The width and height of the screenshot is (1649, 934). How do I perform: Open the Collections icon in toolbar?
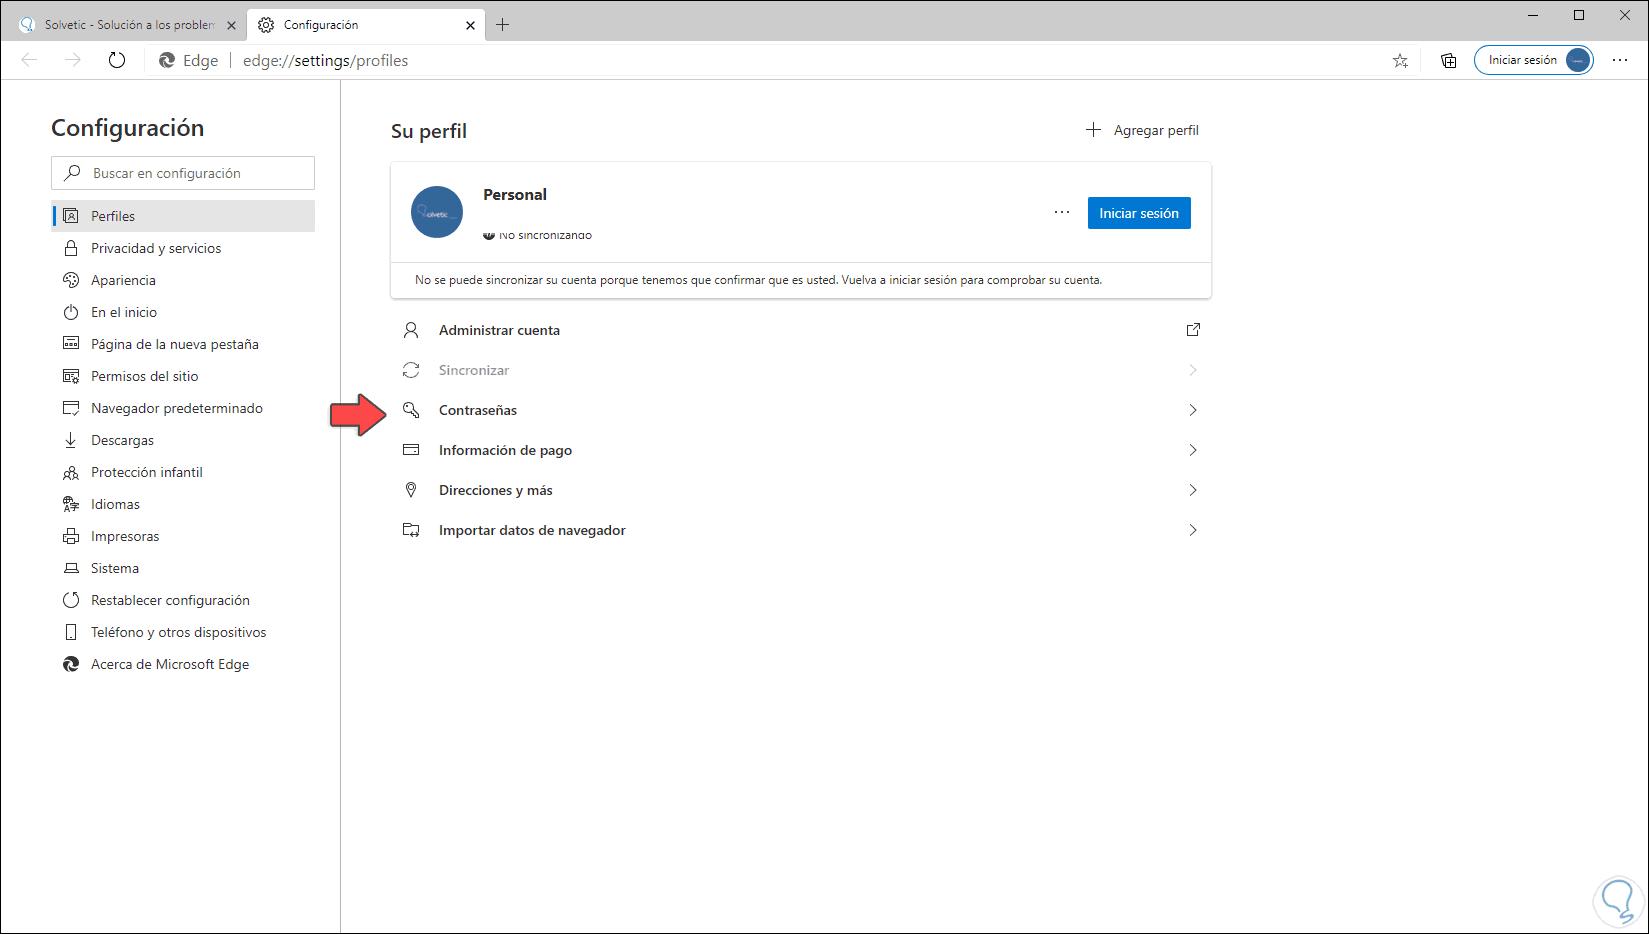click(x=1448, y=60)
